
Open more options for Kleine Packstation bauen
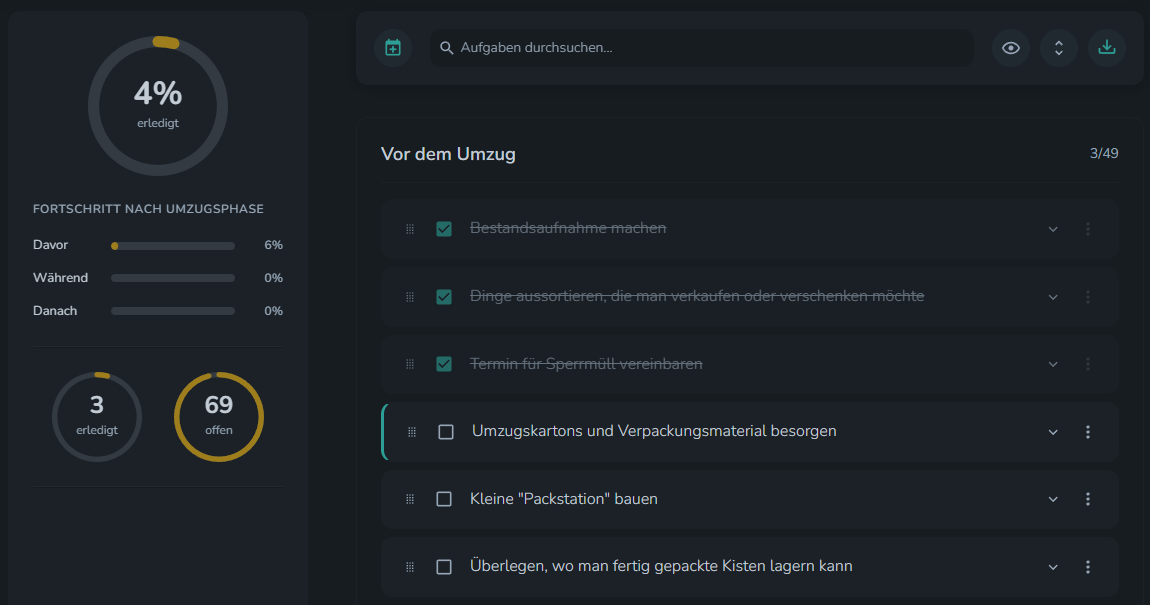tap(1088, 499)
